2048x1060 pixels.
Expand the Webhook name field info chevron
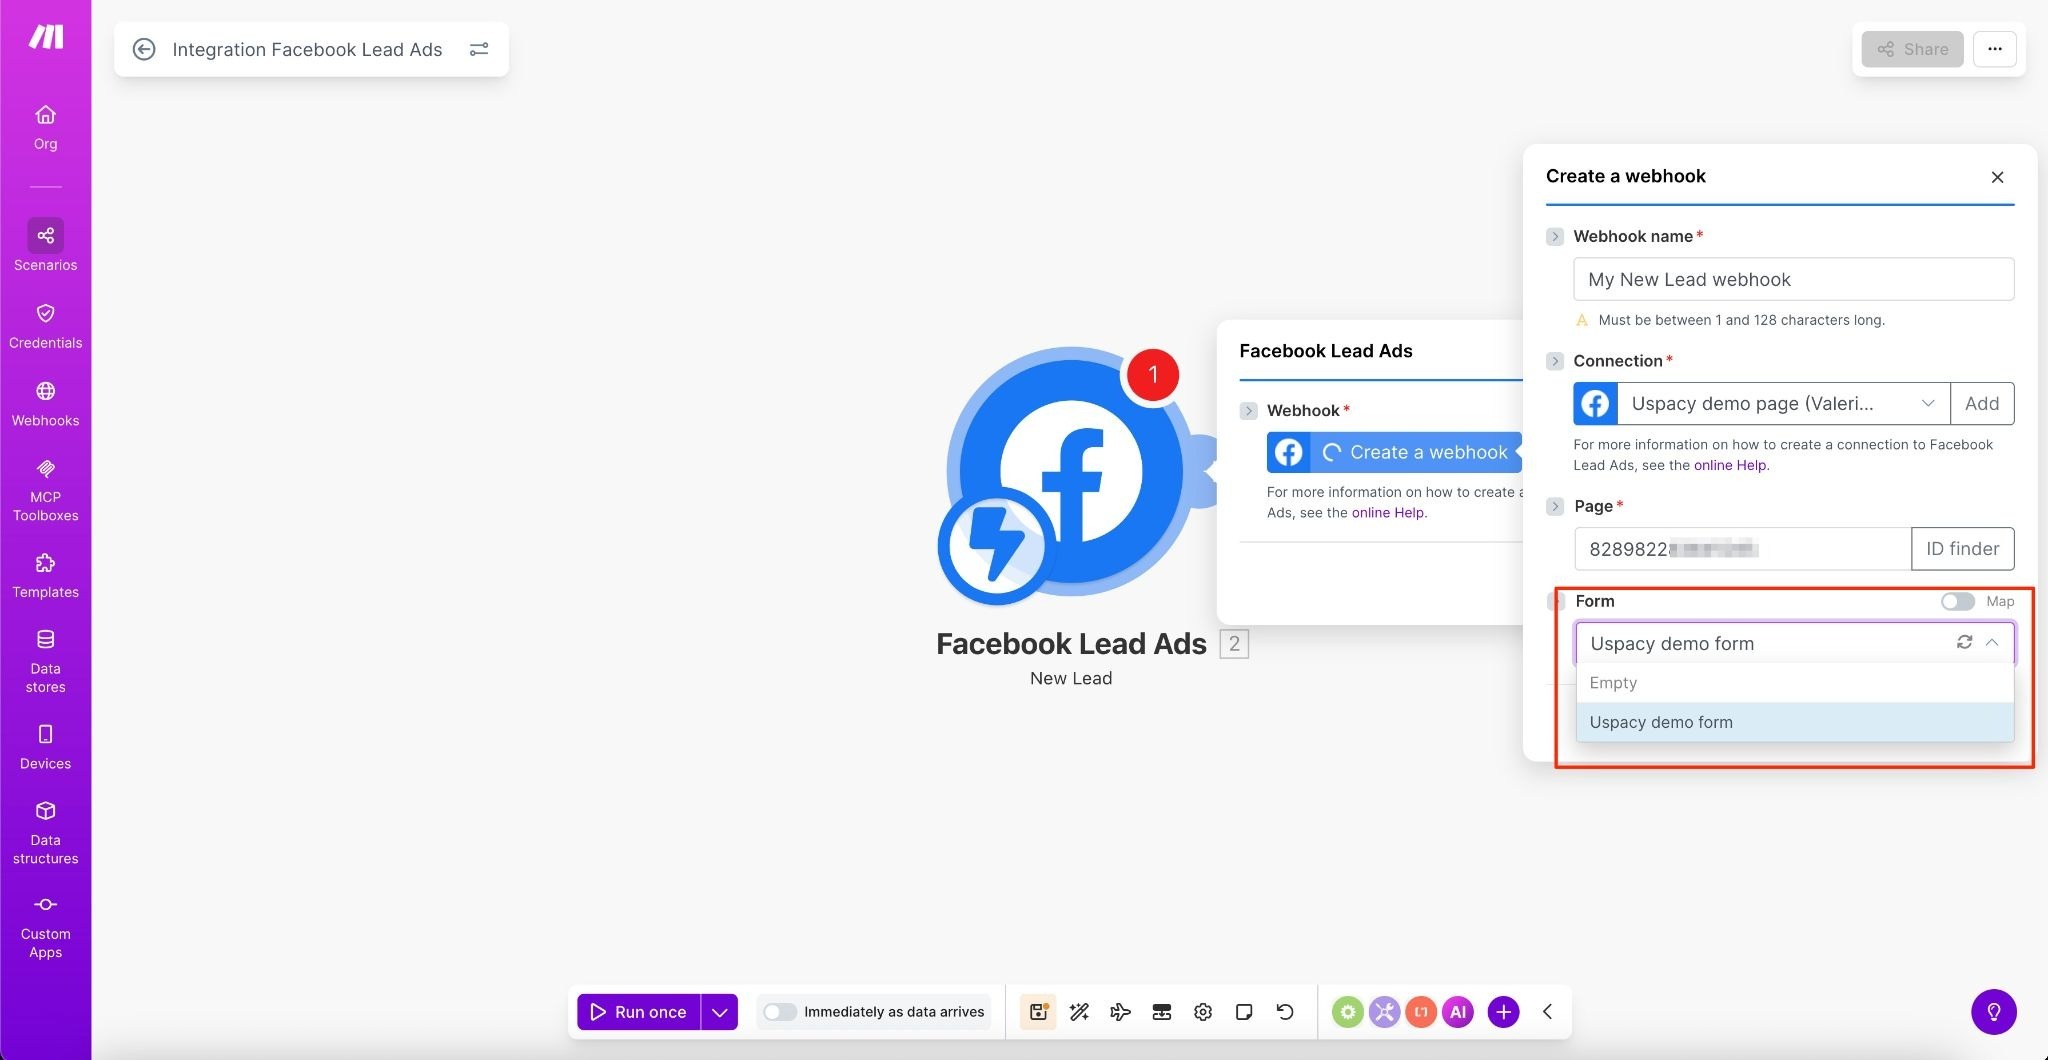[1554, 237]
